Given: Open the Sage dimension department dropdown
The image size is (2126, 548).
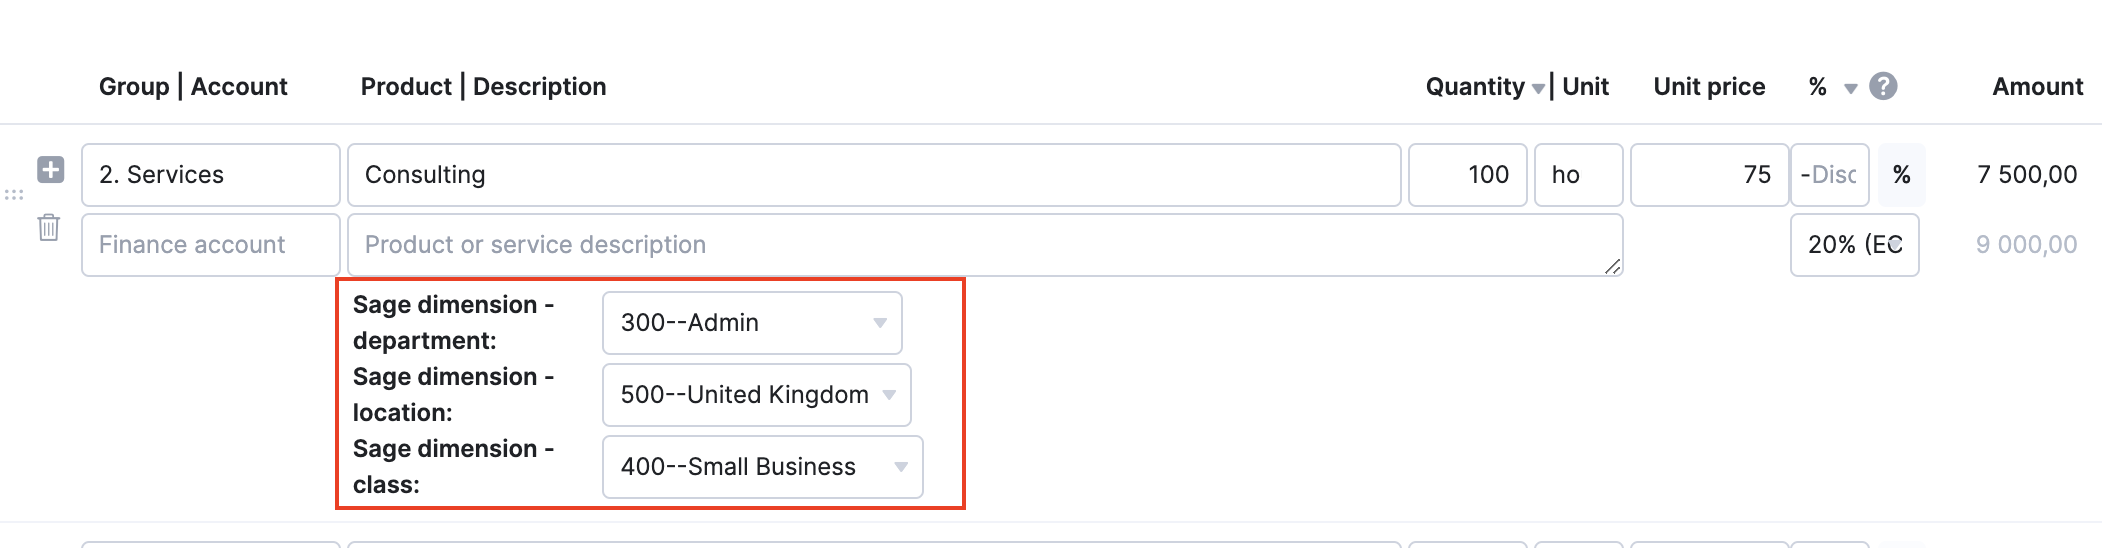Looking at the screenshot, I should click(x=752, y=323).
